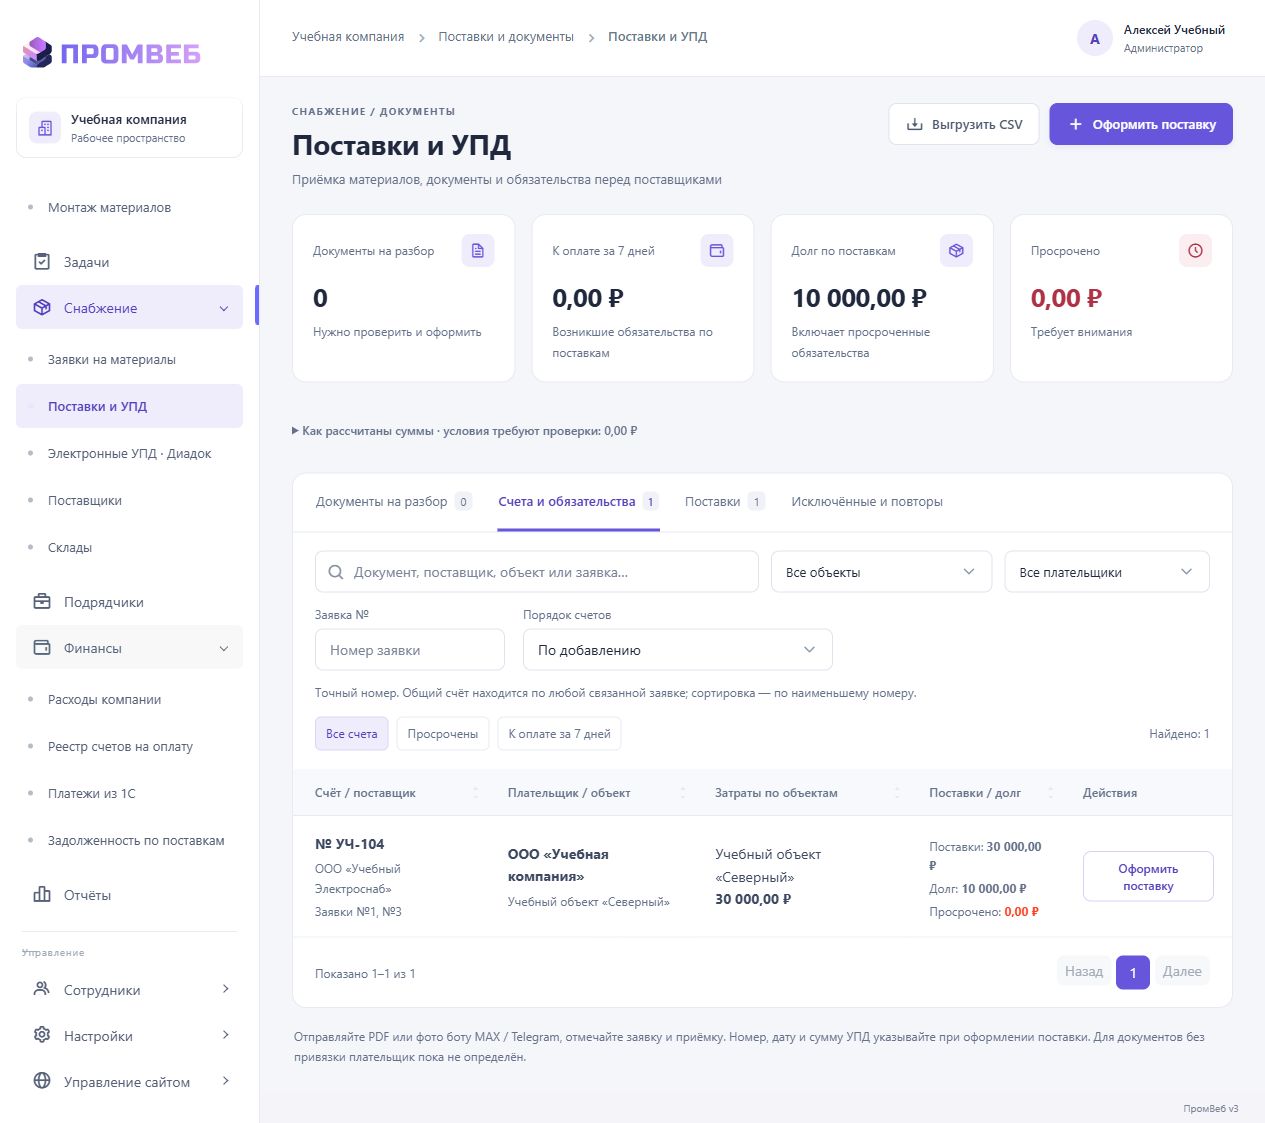Open Электронные УПД · Диадок menu item
Screen dimensions: 1265x1123
coord(129,454)
